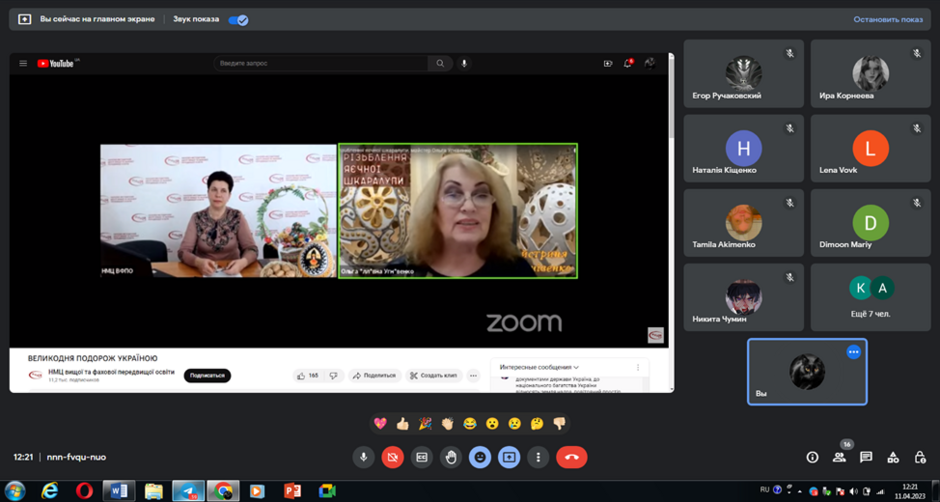Mute microphone in Meet controls
The image size is (940, 502).
tap(363, 457)
